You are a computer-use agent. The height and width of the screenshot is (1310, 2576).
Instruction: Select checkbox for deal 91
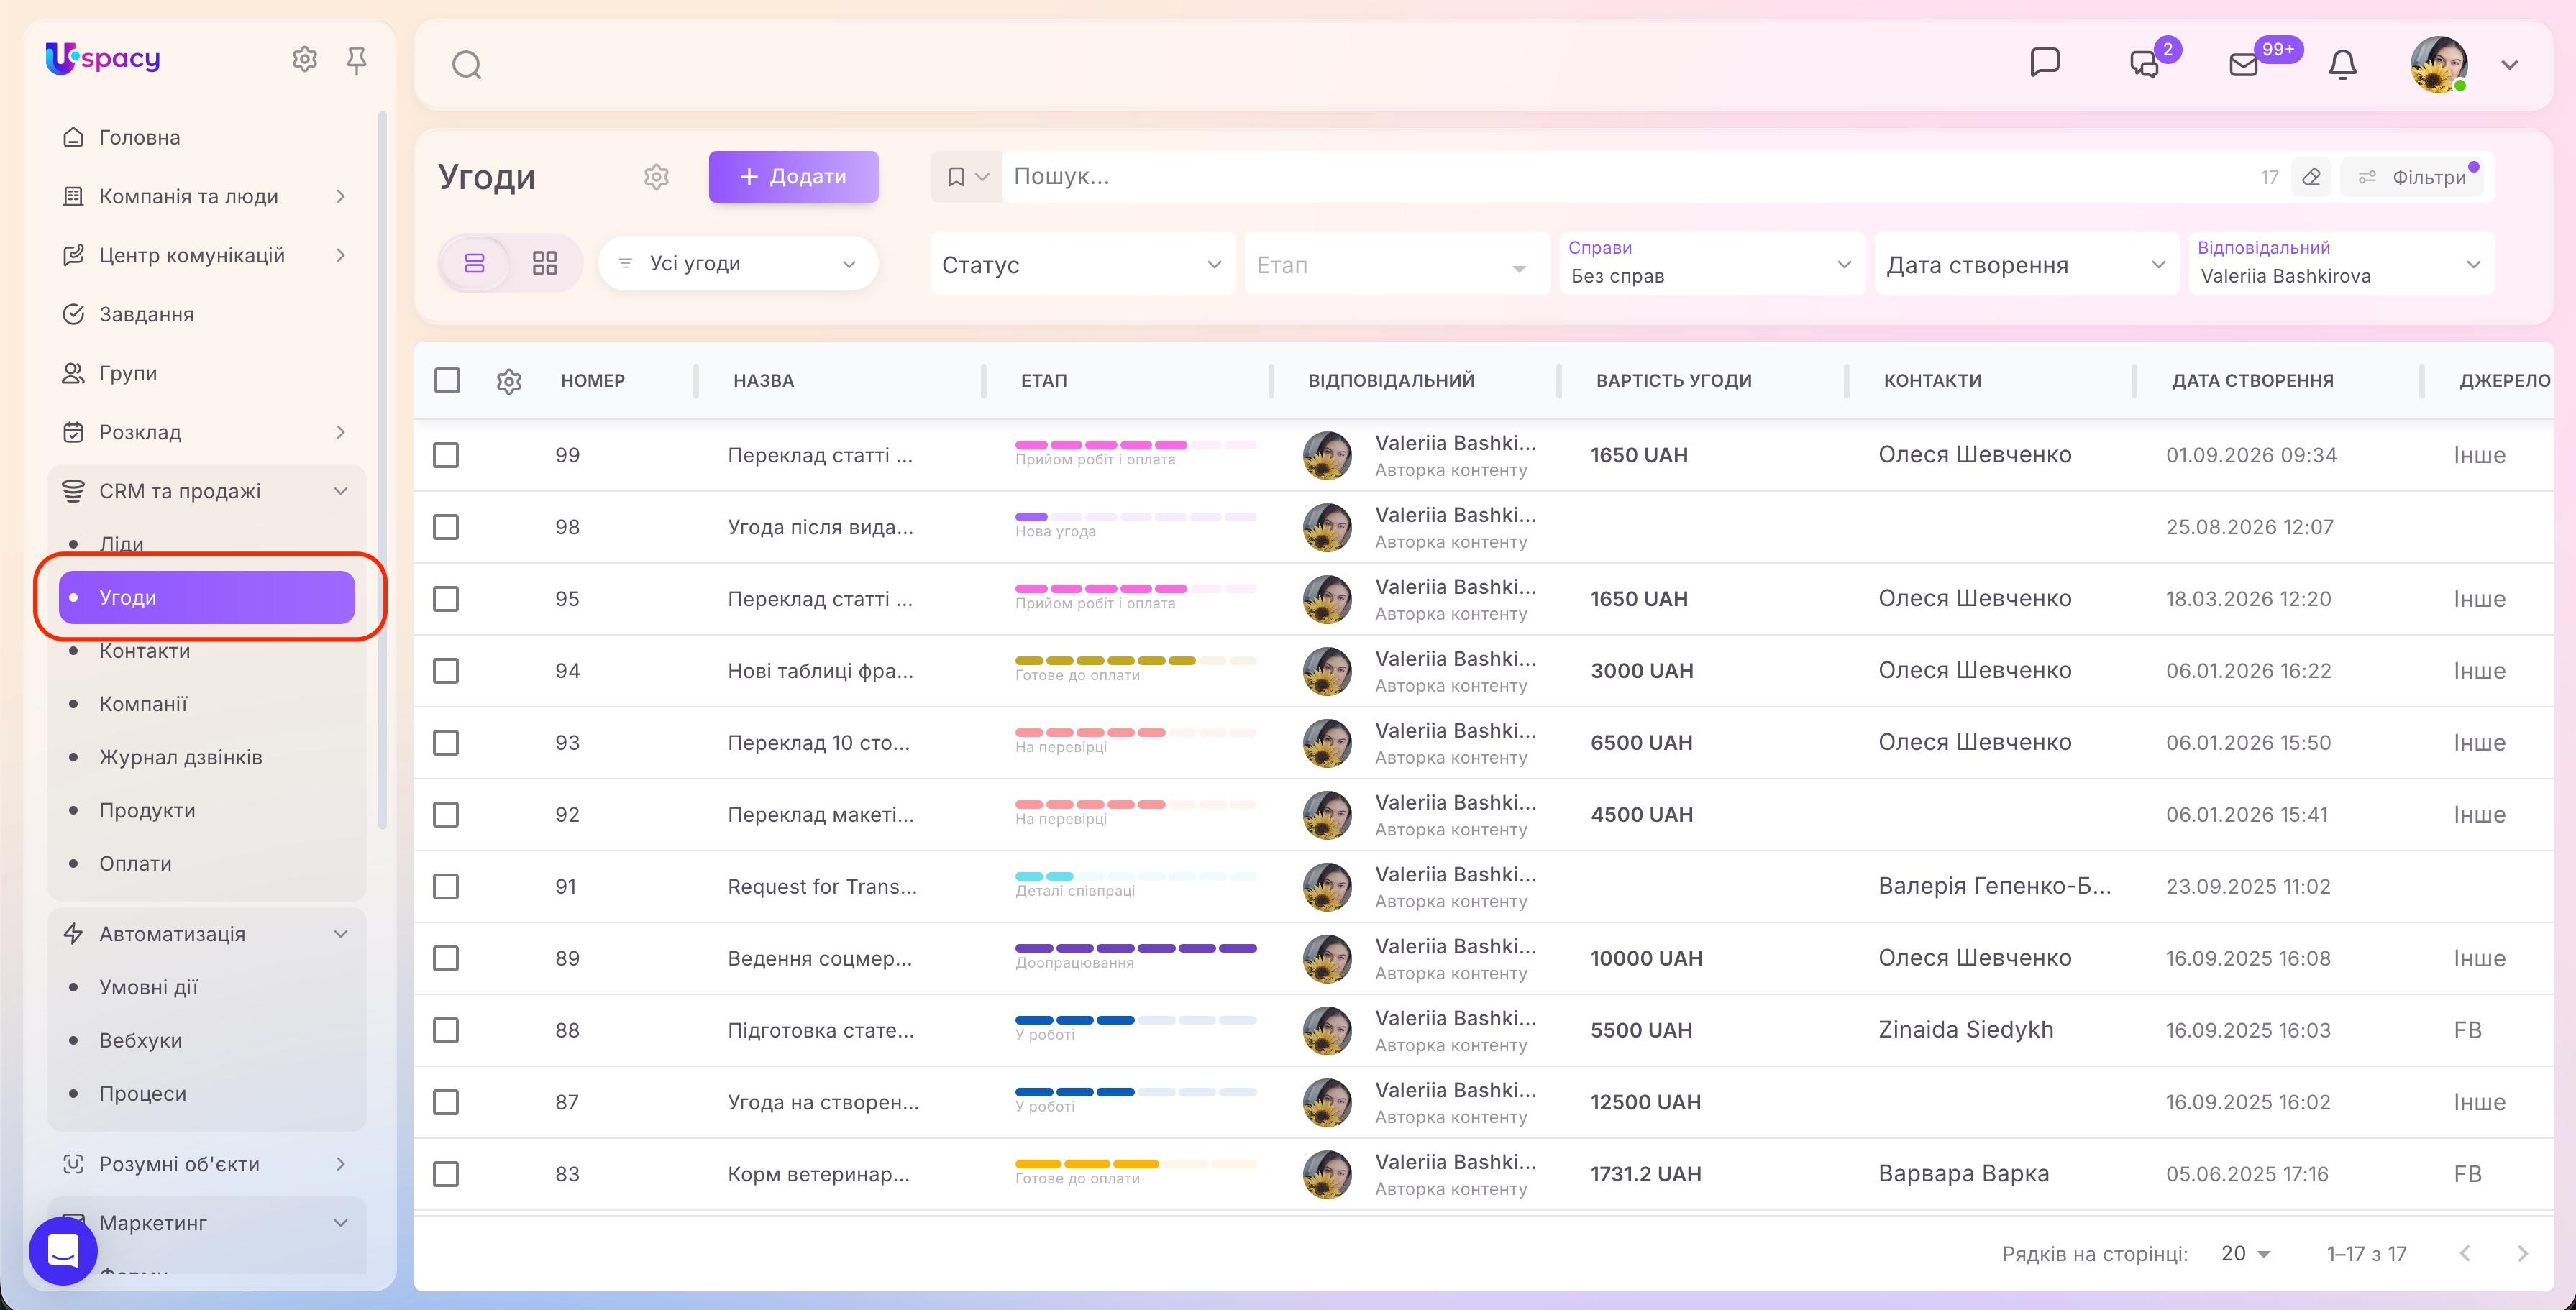point(446,887)
